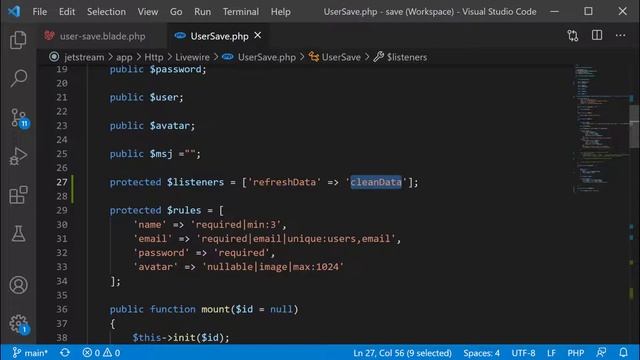640x360 pixels.
Task: Change indentation via Spaces: 4
Action: (x=481, y=353)
